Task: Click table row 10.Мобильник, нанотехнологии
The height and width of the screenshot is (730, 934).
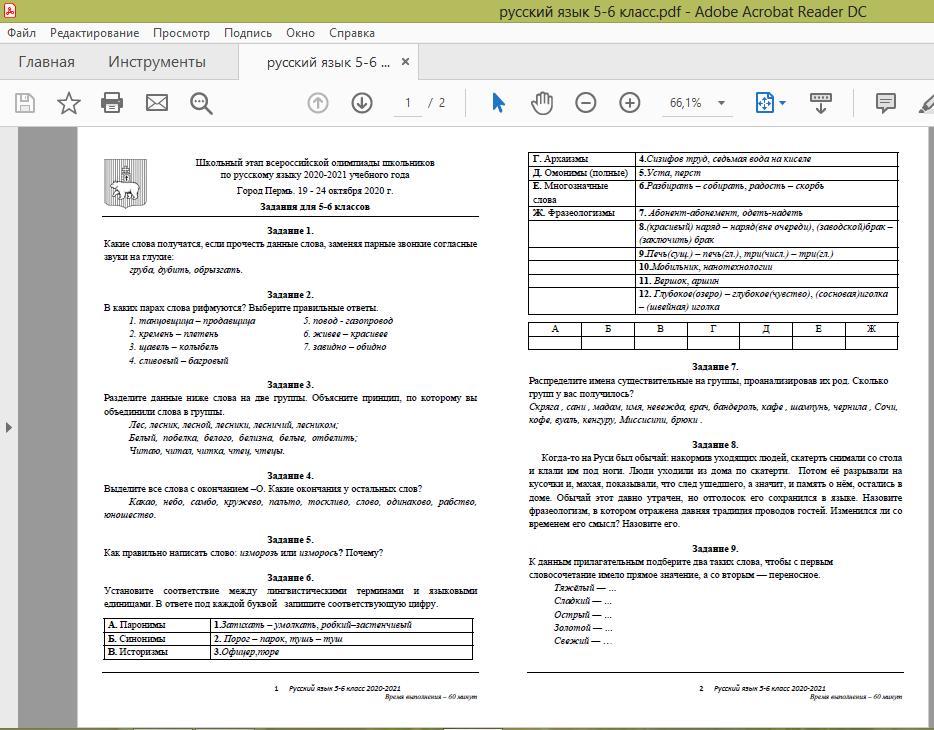Action: (767, 267)
